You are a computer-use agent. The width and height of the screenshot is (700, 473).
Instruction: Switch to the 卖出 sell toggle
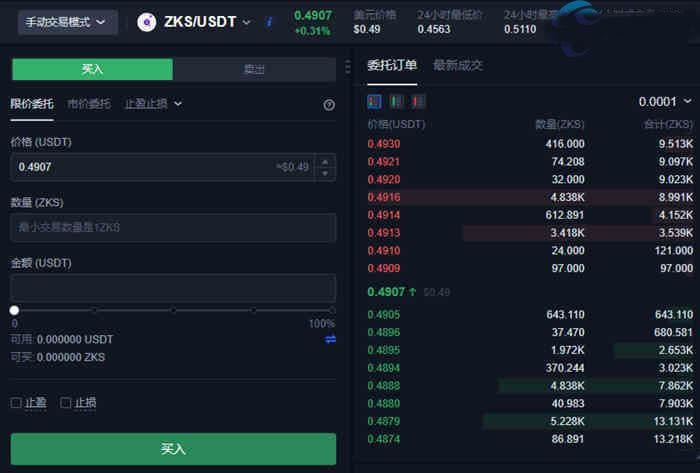pyautogui.click(x=254, y=69)
